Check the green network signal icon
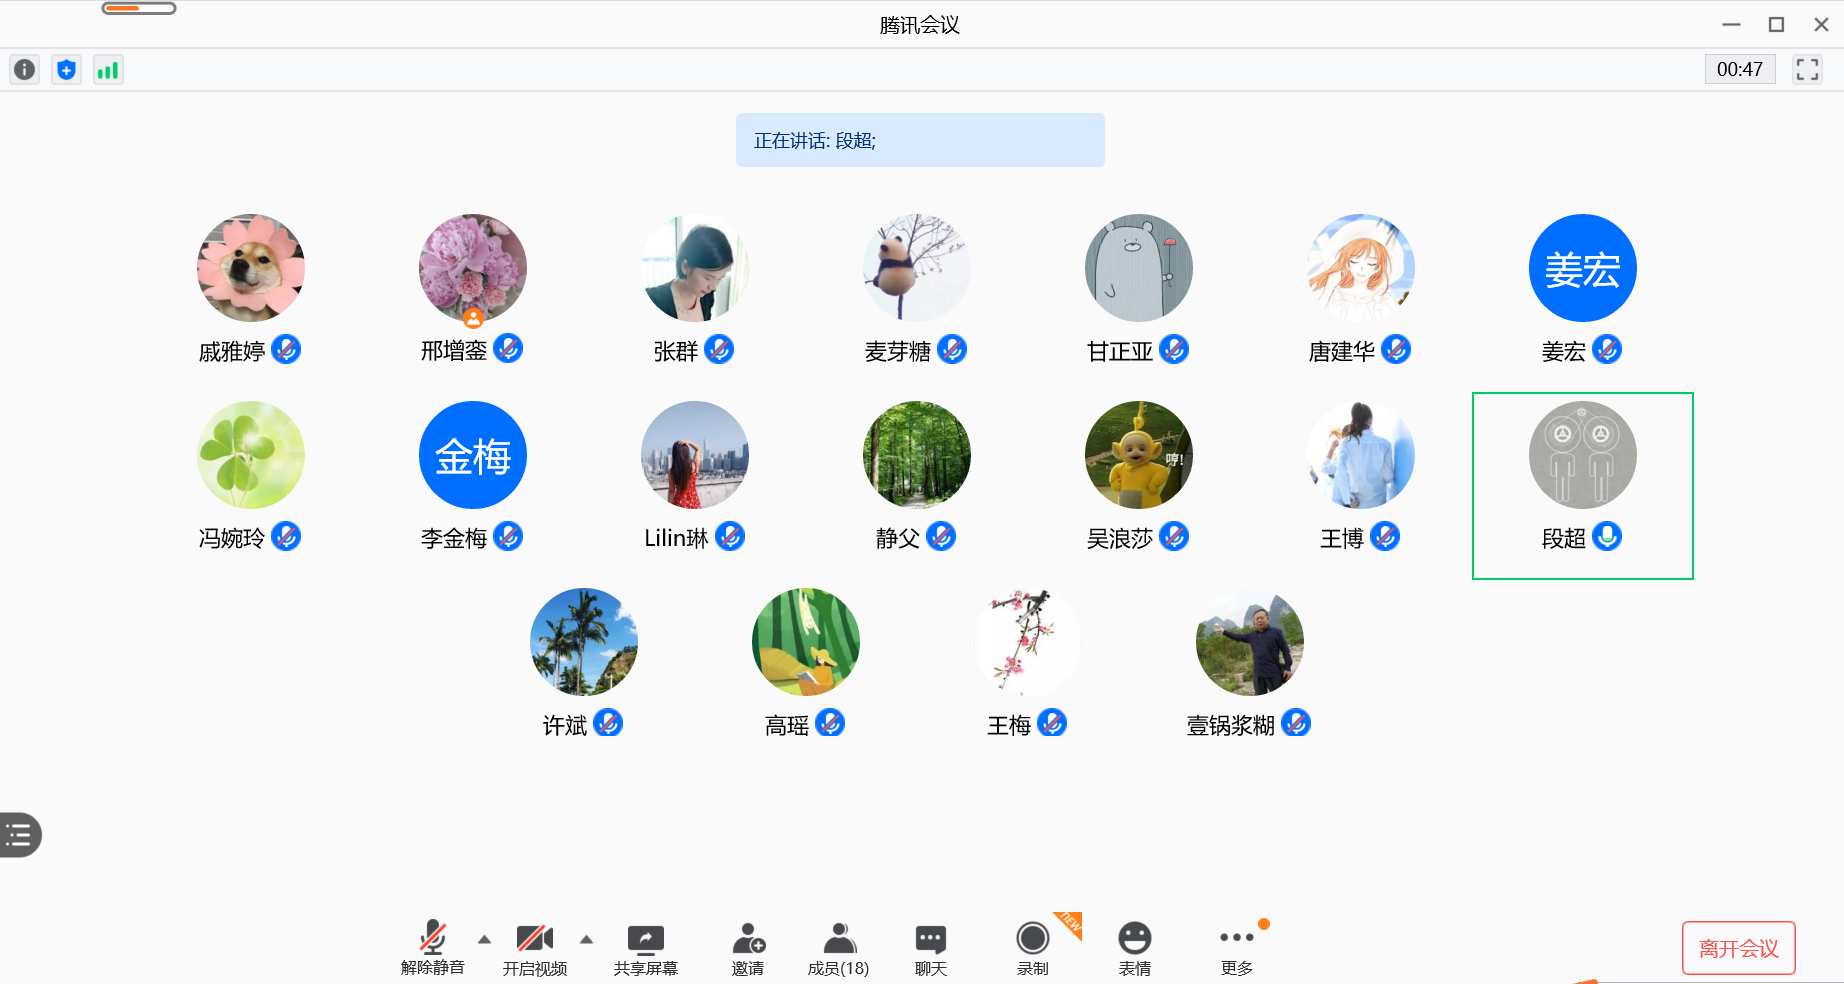This screenshot has width=1844, height=984. tap(108, 70)
